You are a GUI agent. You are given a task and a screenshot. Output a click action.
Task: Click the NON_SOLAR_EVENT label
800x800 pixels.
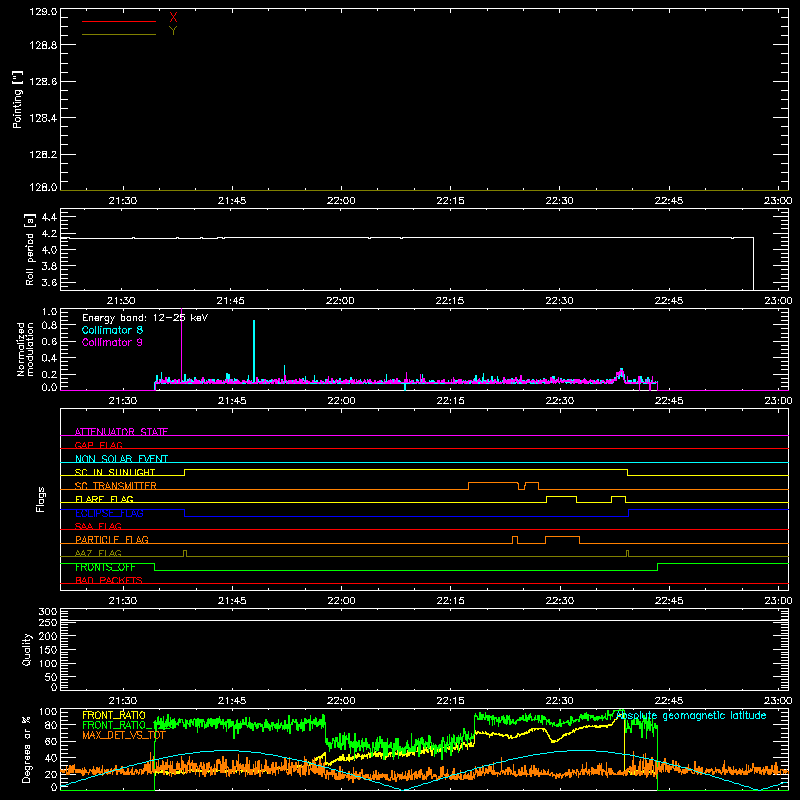[x=121, y=459]
